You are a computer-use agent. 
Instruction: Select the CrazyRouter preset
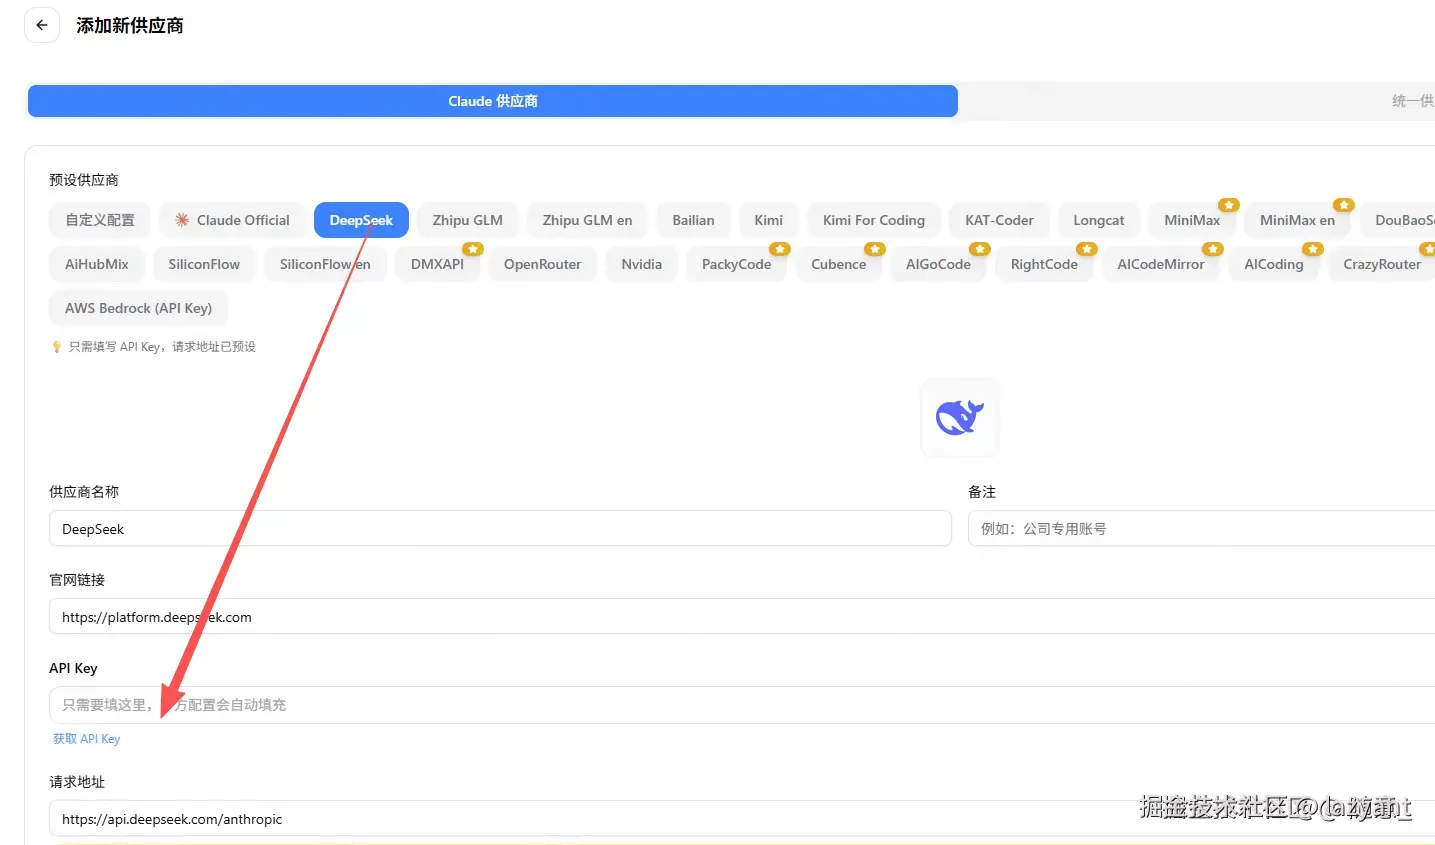point(1381,264)
